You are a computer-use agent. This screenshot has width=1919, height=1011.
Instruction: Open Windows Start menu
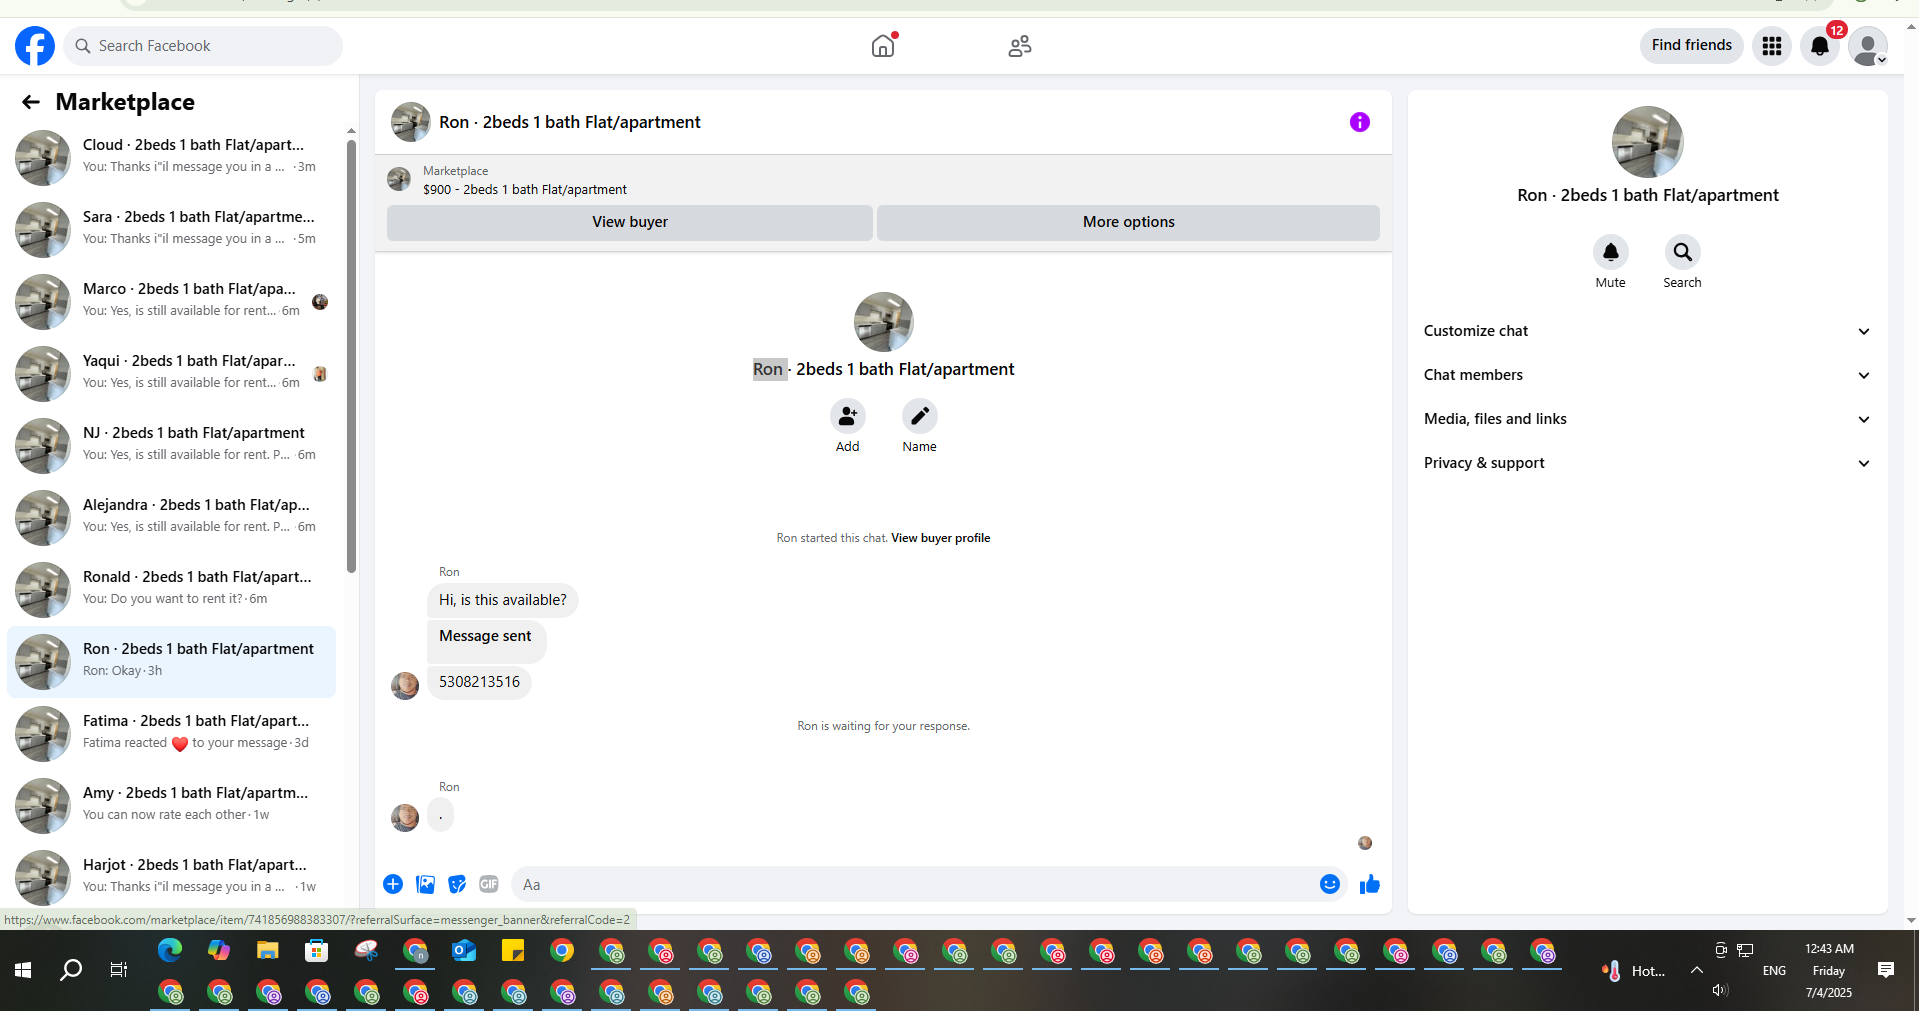[x=23, y=970]
